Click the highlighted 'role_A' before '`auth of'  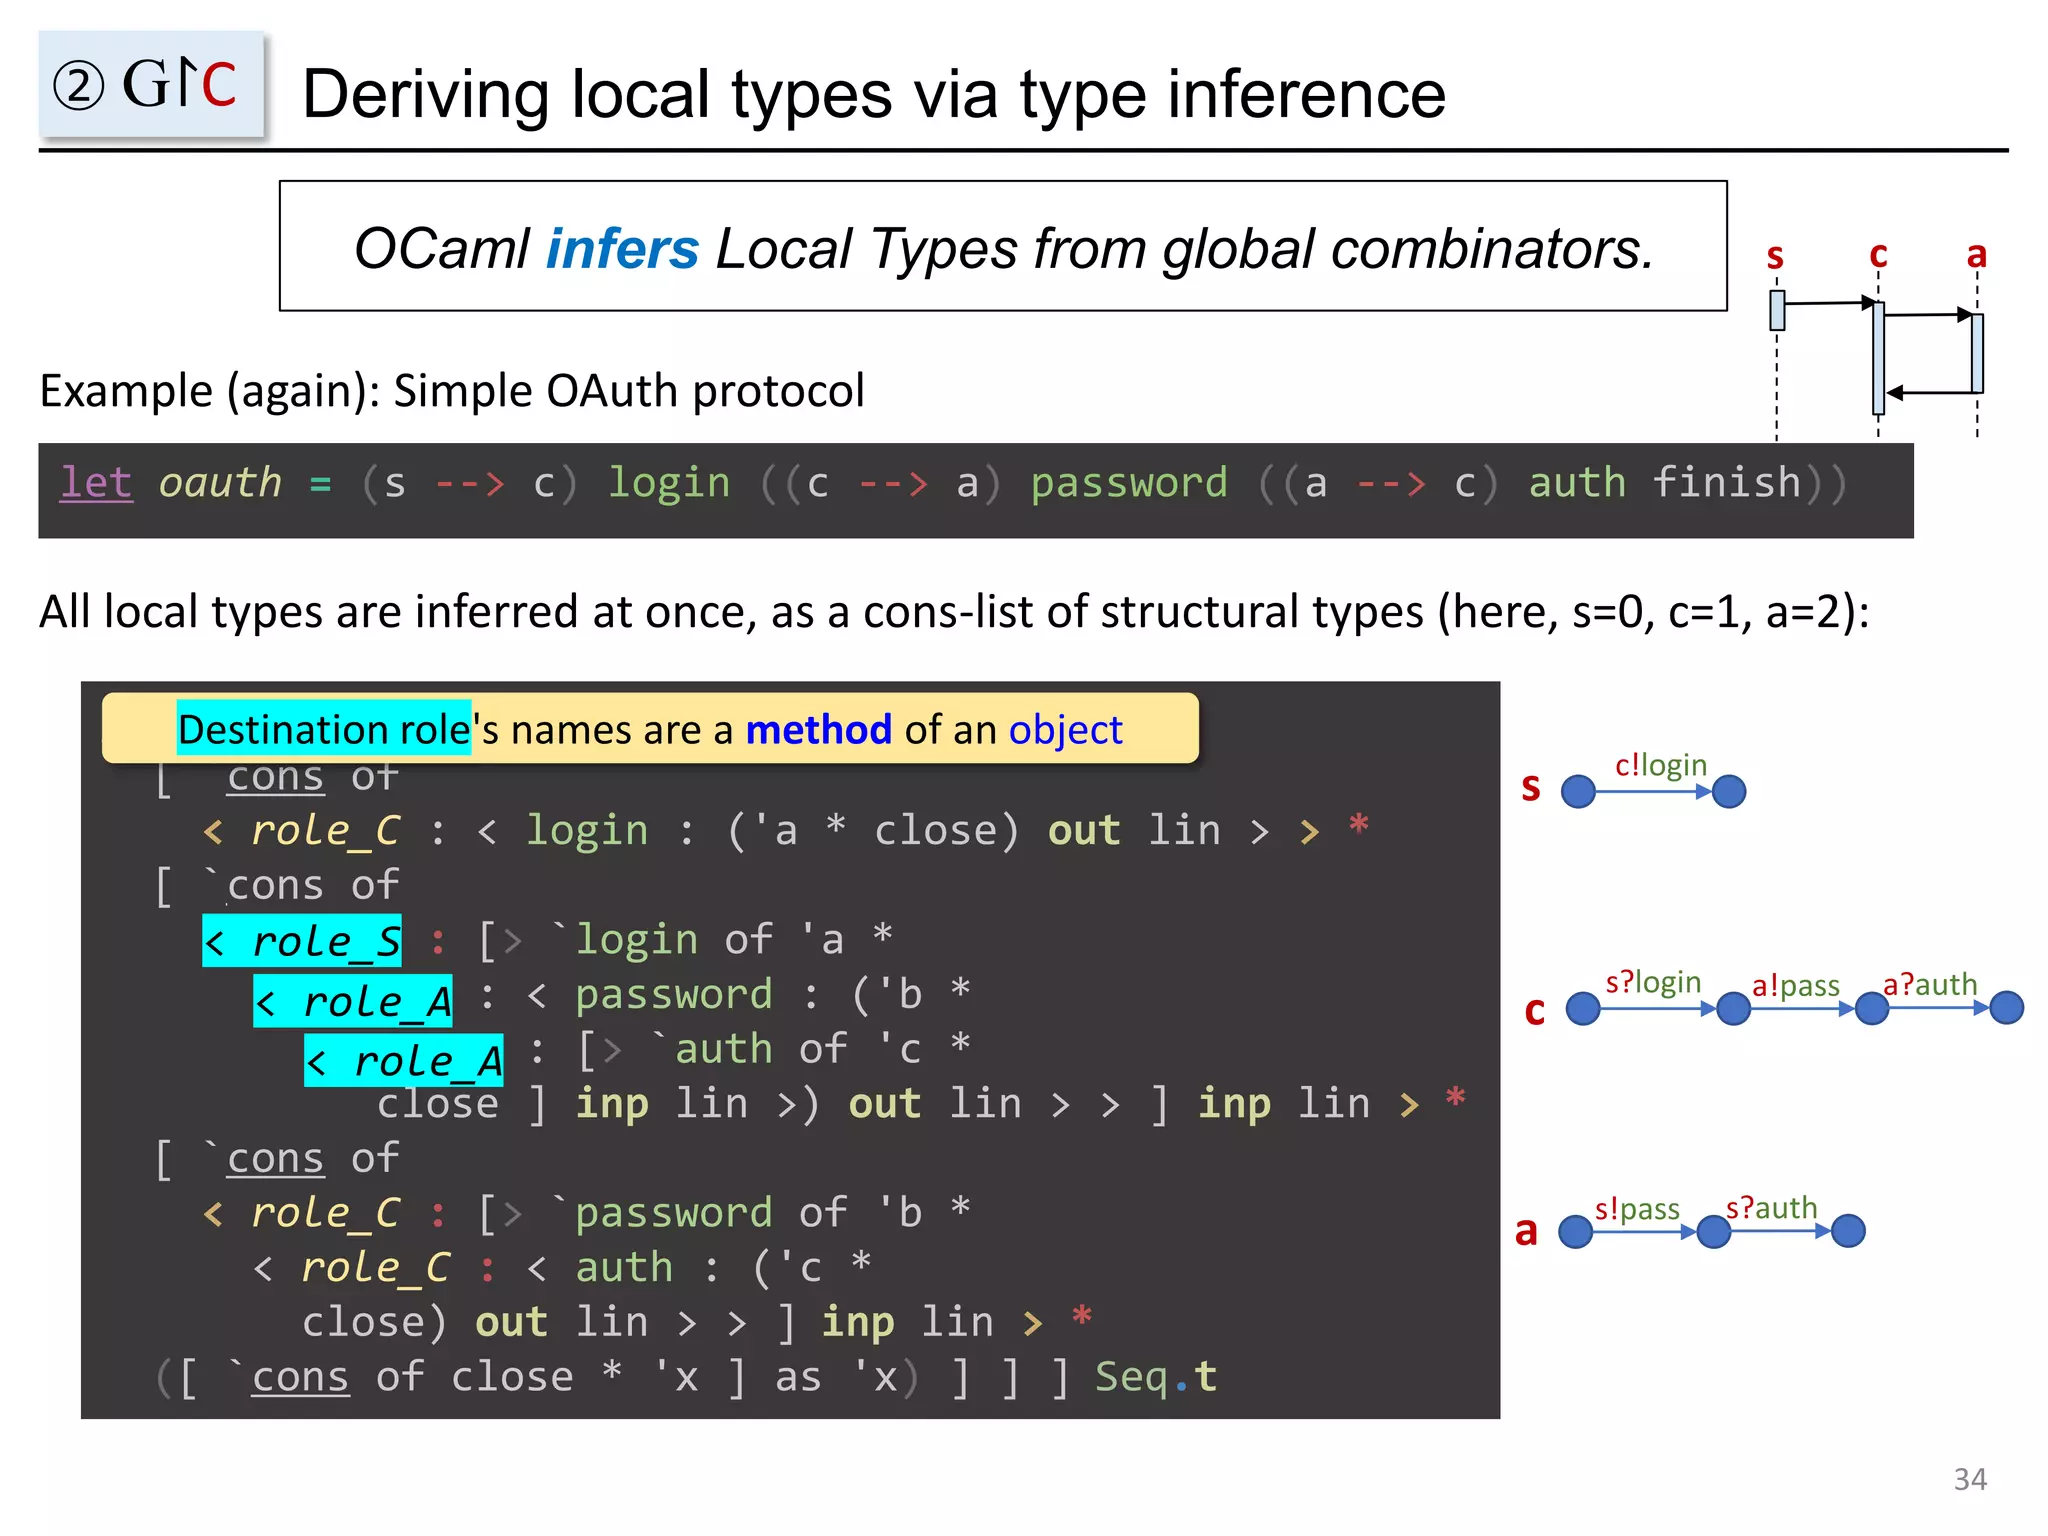[404, 1061]
